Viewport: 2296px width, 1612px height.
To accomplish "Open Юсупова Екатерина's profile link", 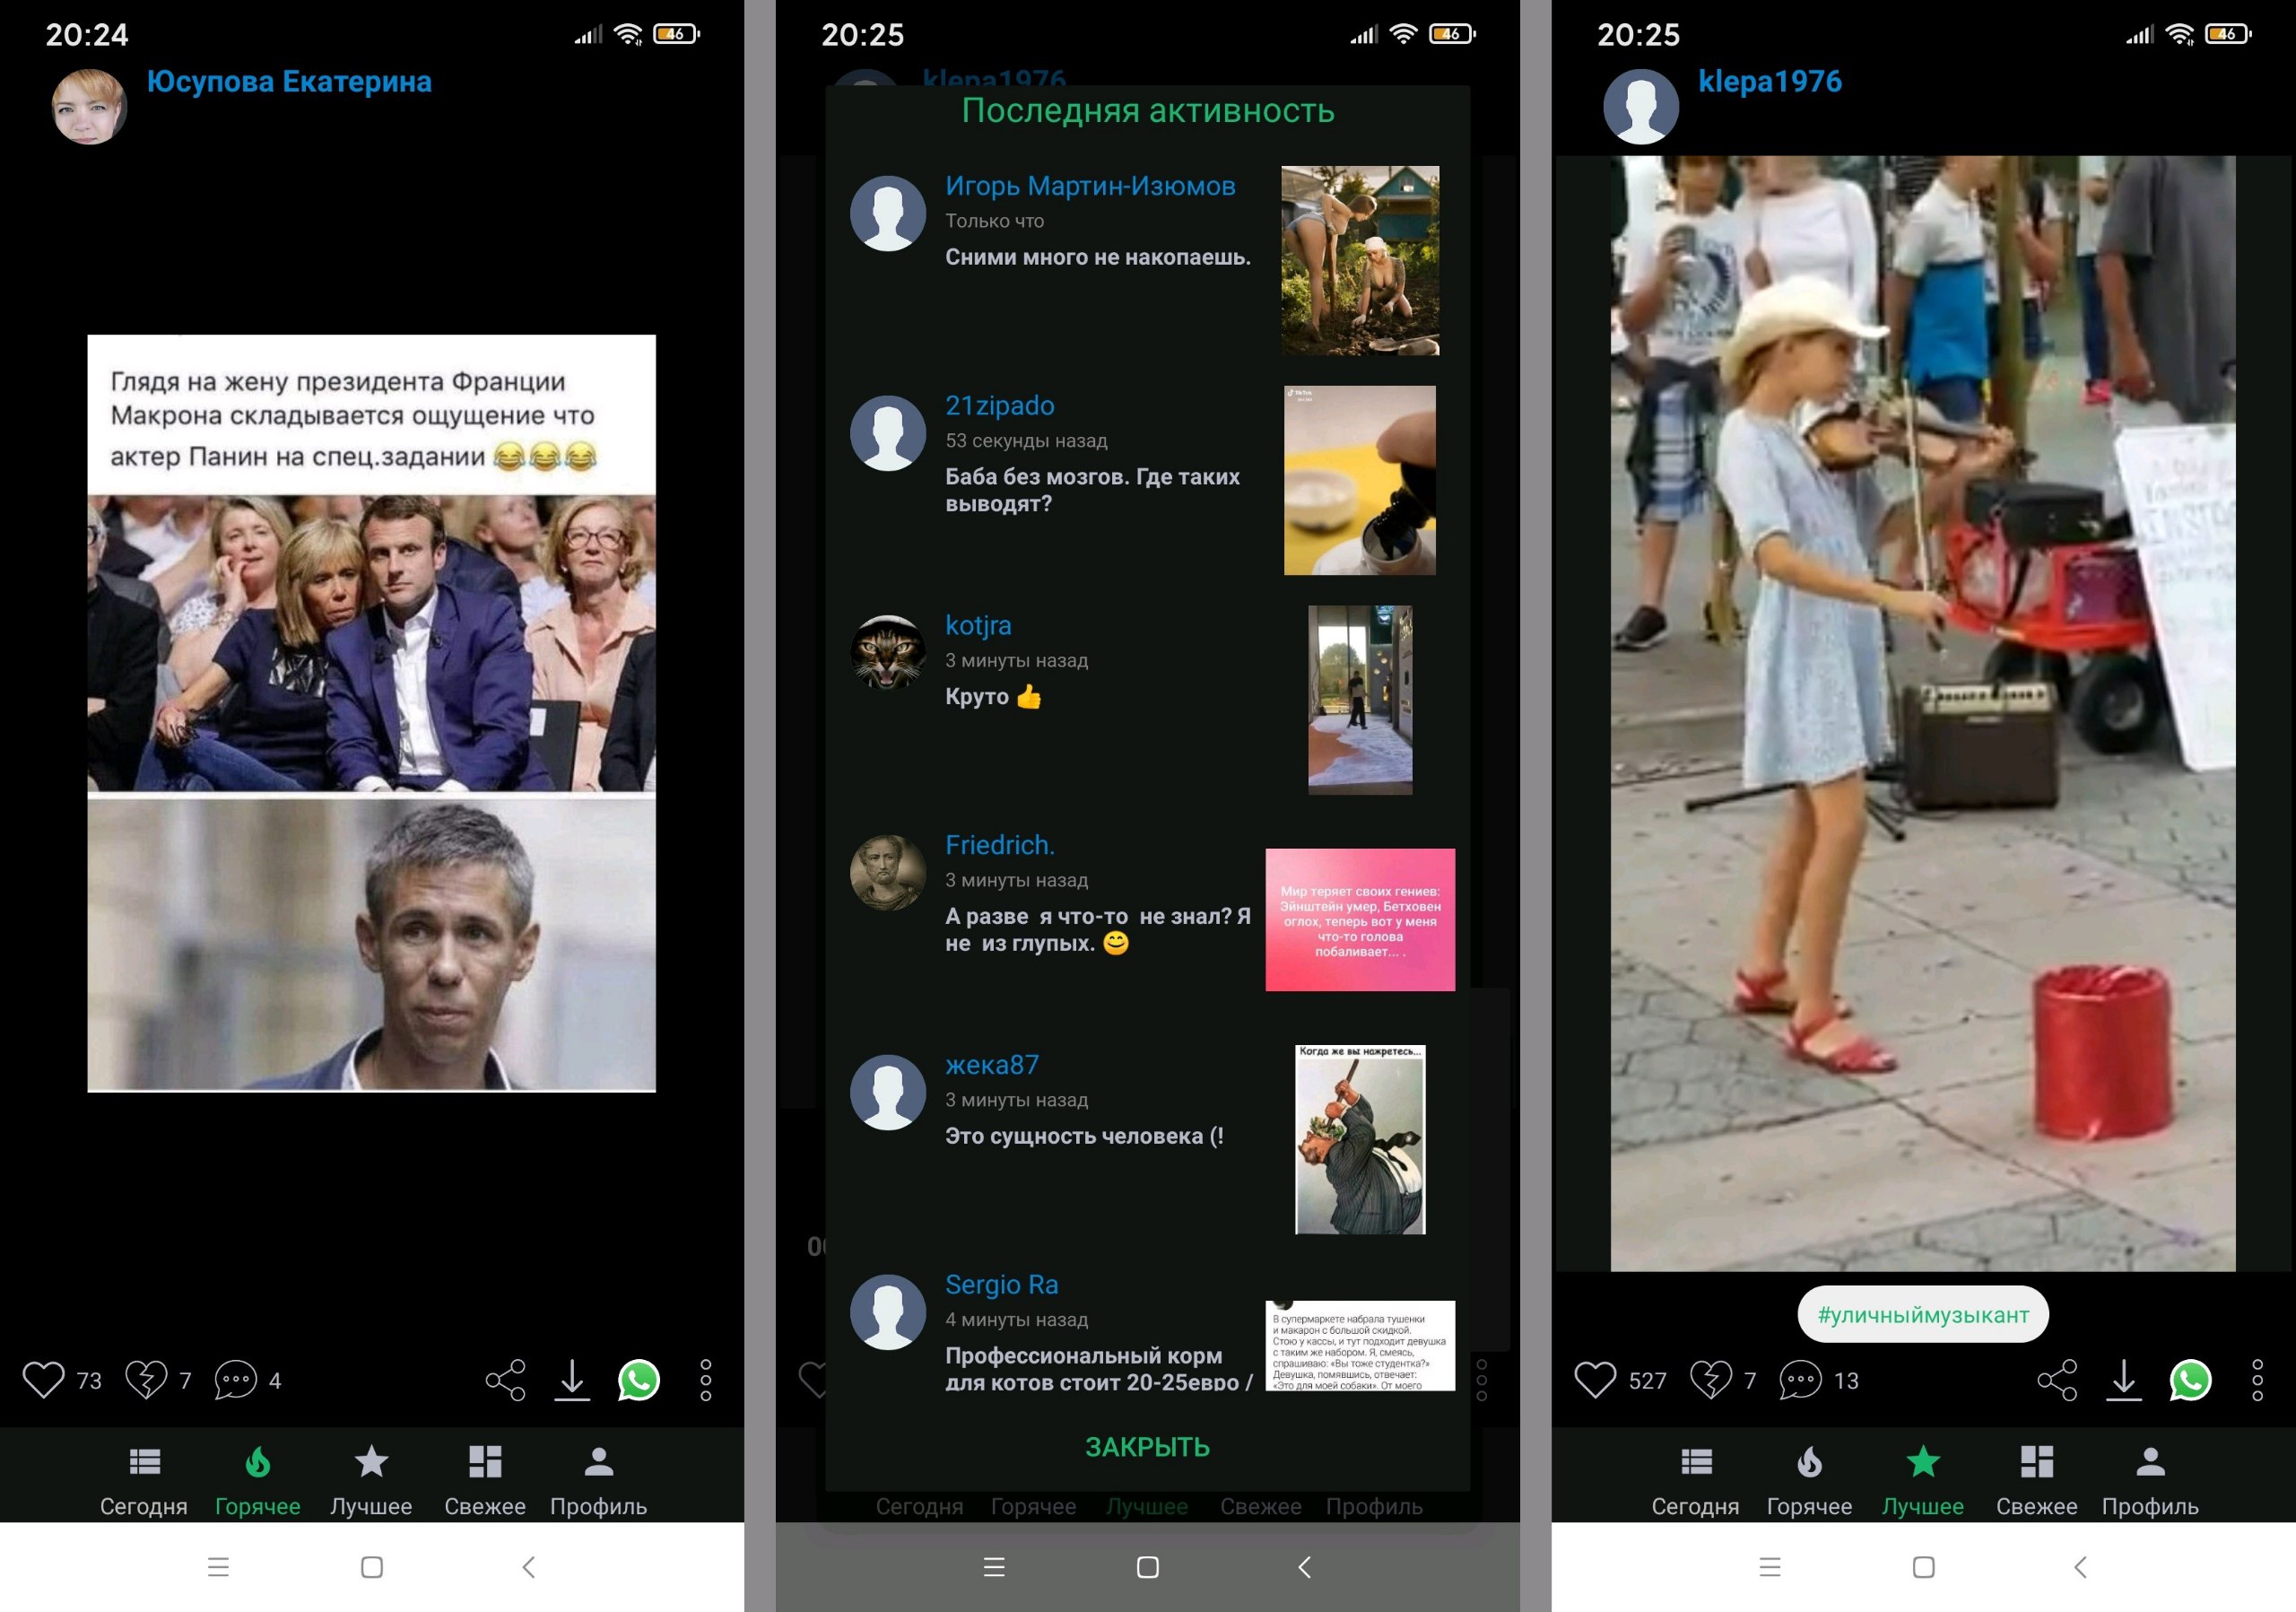I will [x=289, y=82].
